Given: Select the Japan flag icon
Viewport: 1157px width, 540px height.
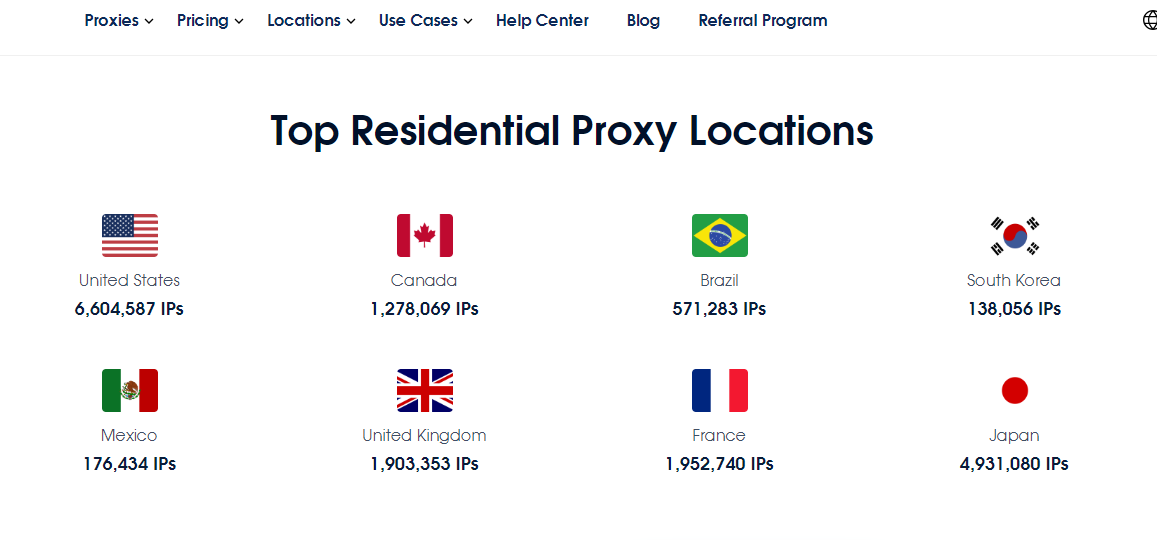Looking at the screenshot, I should (1015, 390).
